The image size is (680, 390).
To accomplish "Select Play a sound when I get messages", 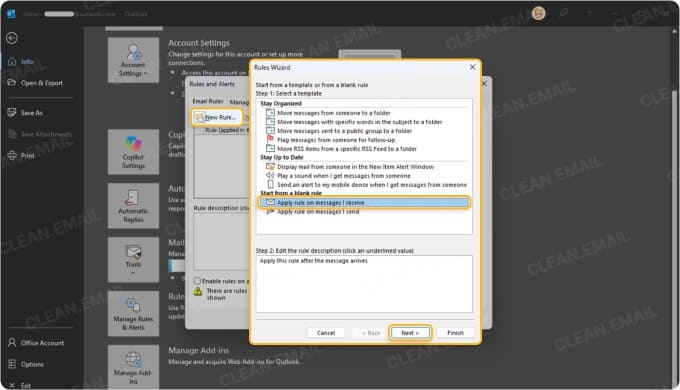I will tap(343, 176).
